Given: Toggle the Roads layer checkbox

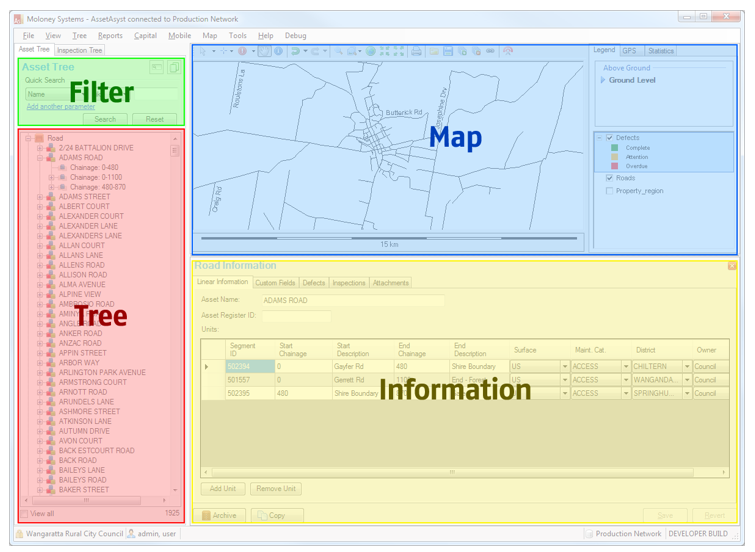Looking at the screenshot, I should pos(610,178).
